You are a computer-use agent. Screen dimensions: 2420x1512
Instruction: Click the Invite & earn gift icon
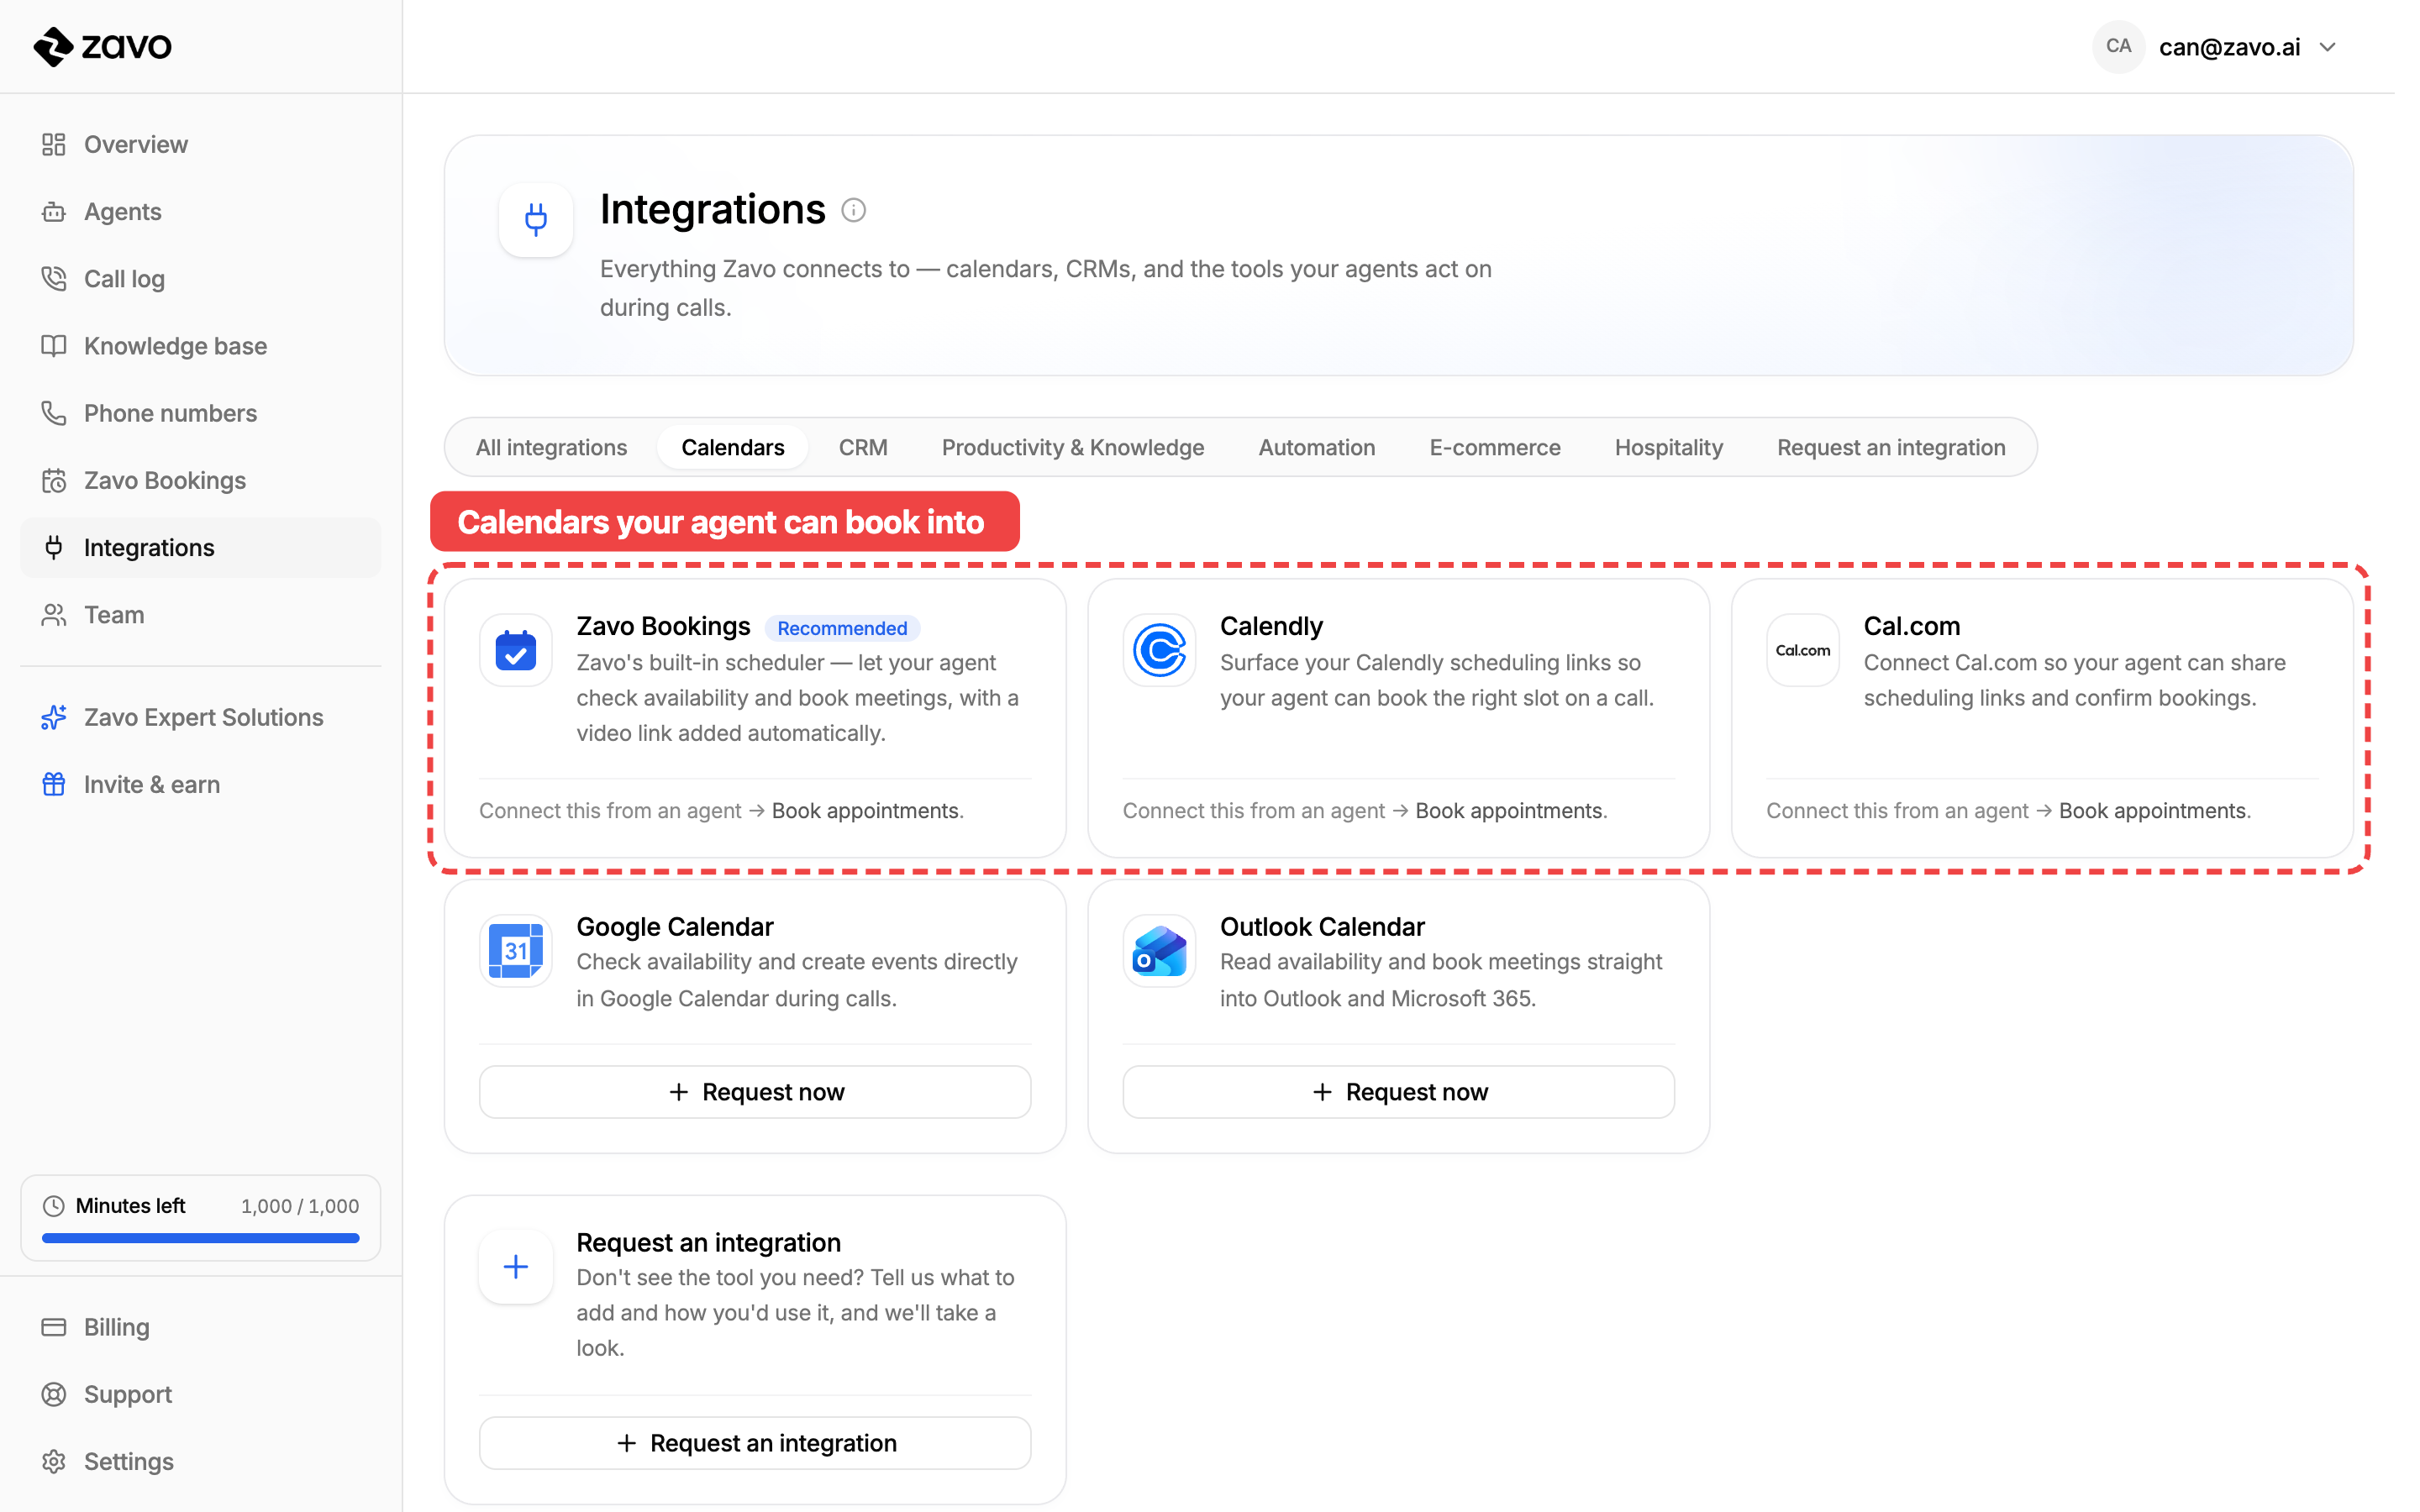coord(54,785)
